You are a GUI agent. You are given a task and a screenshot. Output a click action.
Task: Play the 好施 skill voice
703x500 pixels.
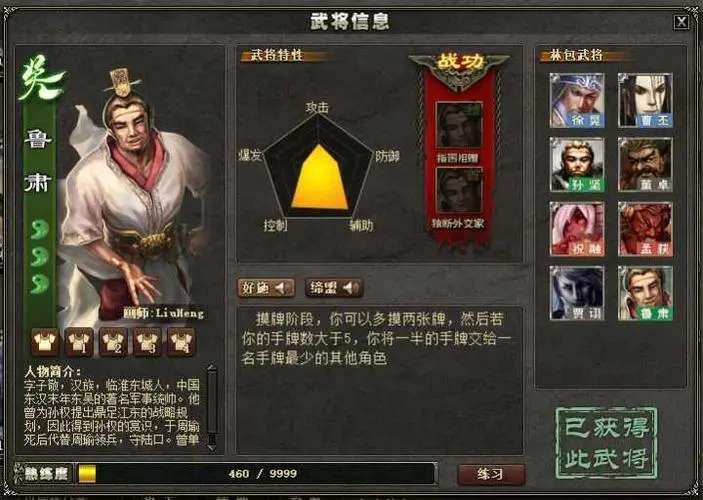pos(266,288)
